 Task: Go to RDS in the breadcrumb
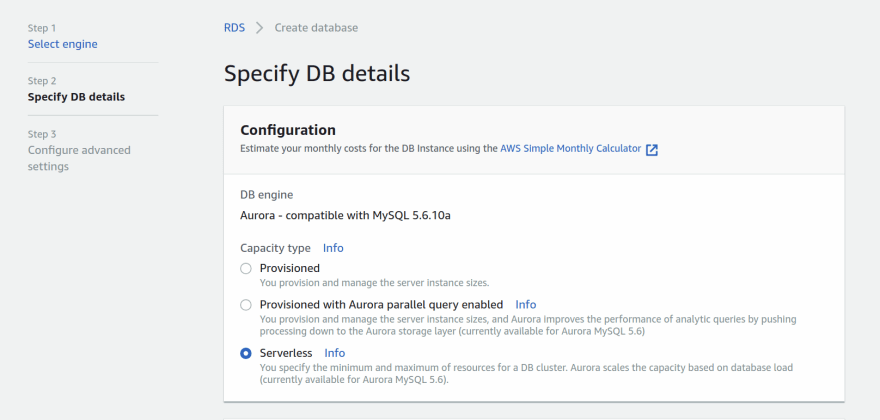point(234,28)
